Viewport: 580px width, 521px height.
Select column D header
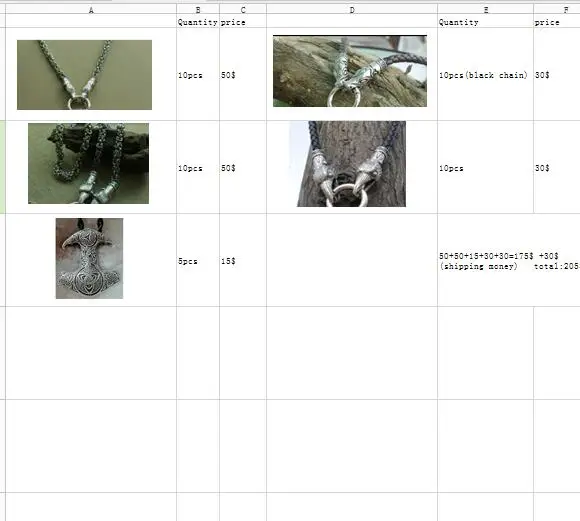click(x=352, y=10)
